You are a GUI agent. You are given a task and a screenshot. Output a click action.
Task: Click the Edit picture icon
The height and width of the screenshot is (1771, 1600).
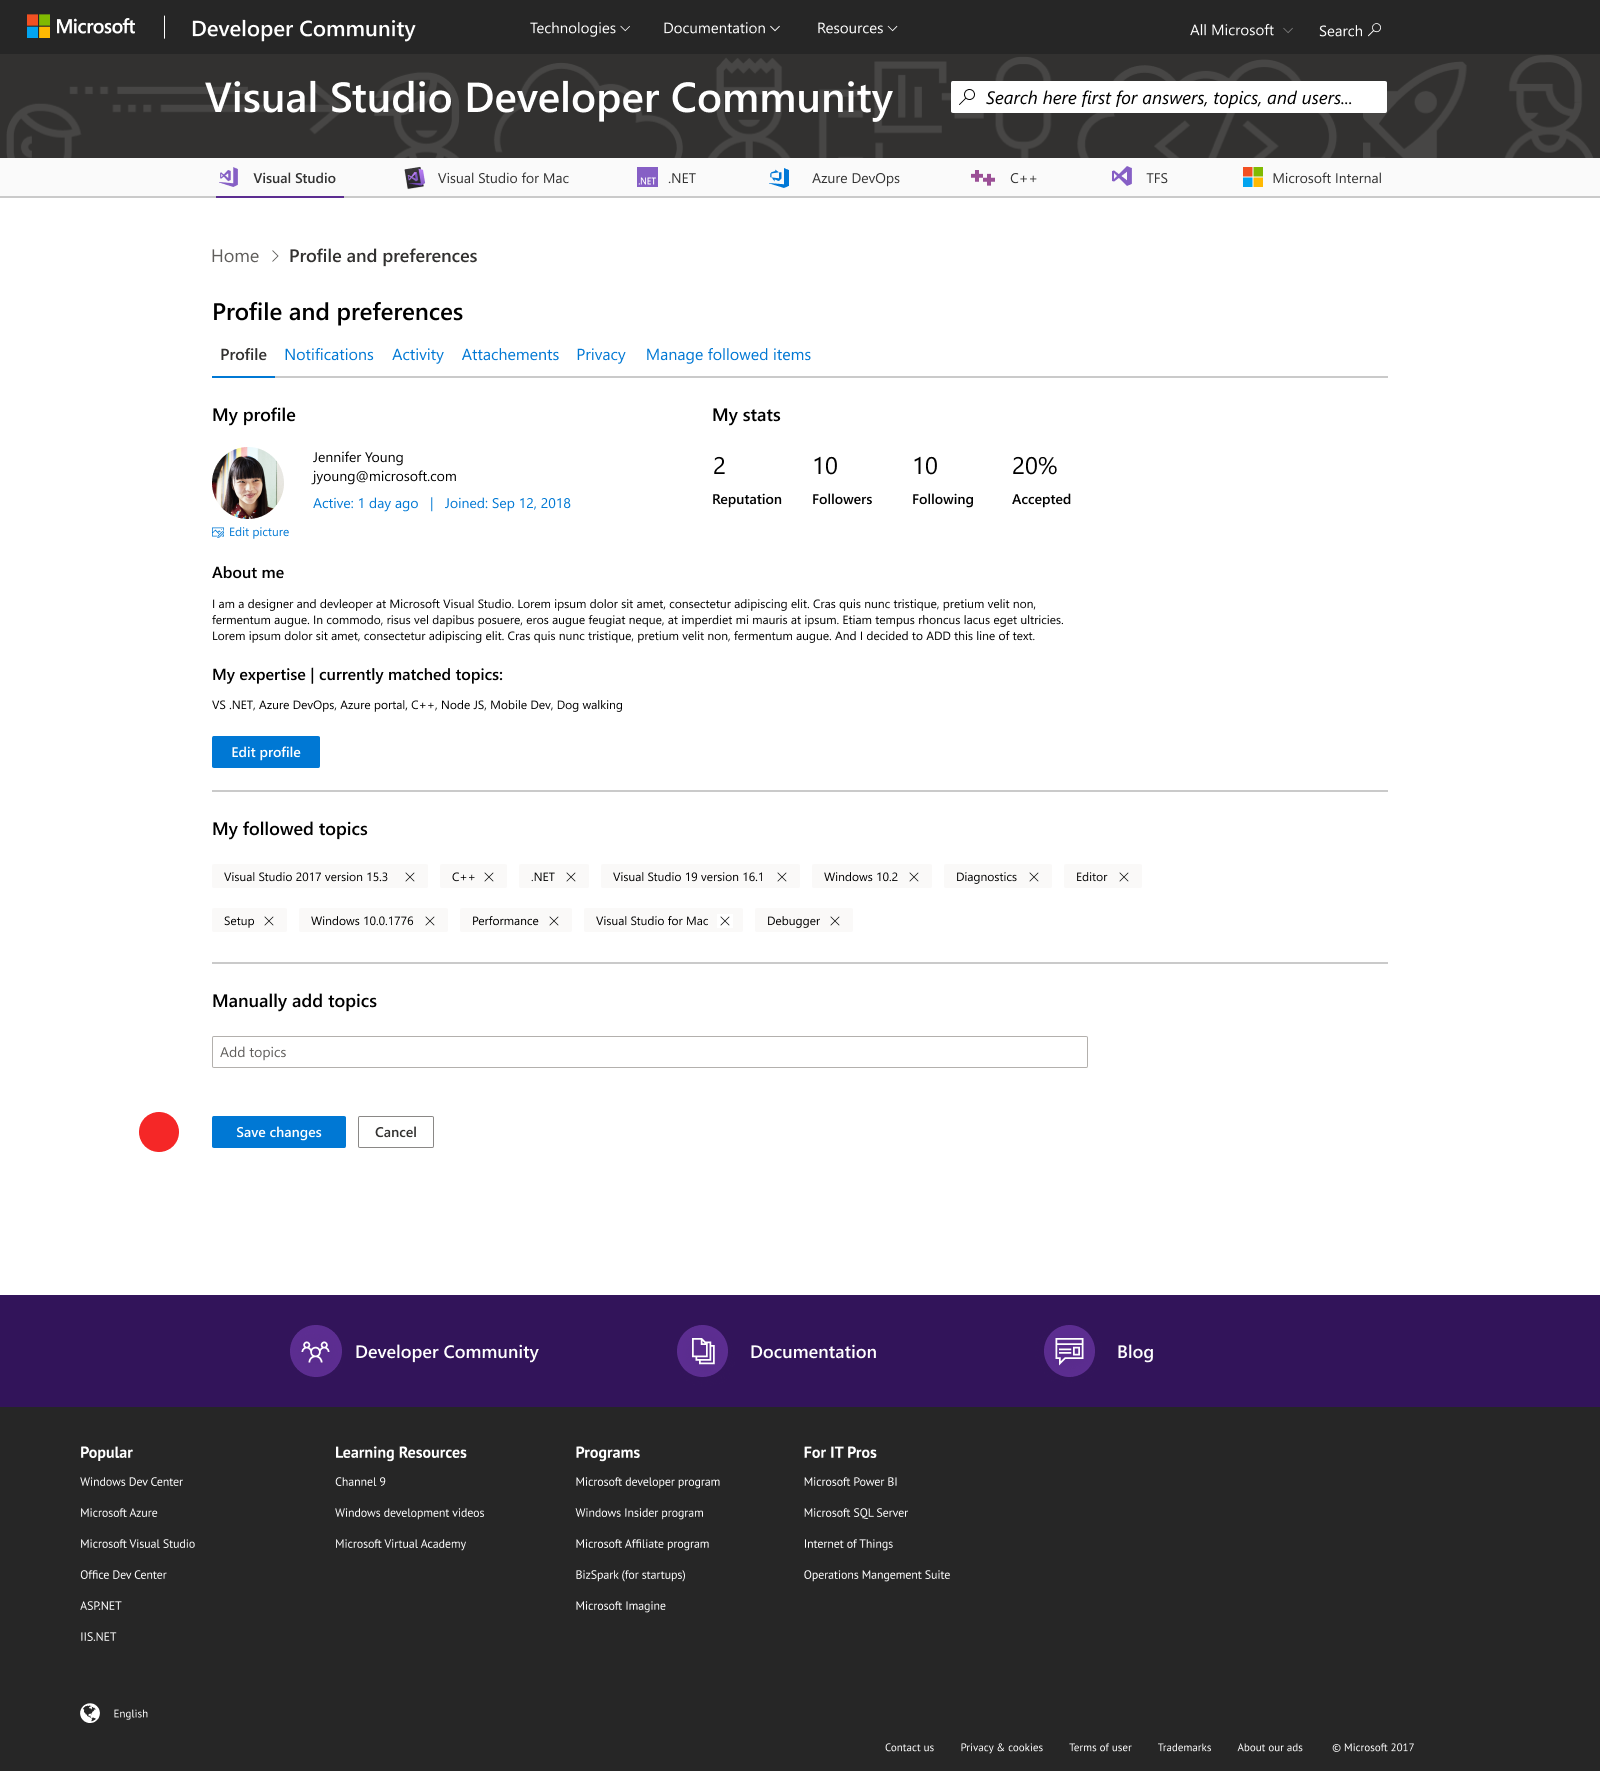pos(218,533)
